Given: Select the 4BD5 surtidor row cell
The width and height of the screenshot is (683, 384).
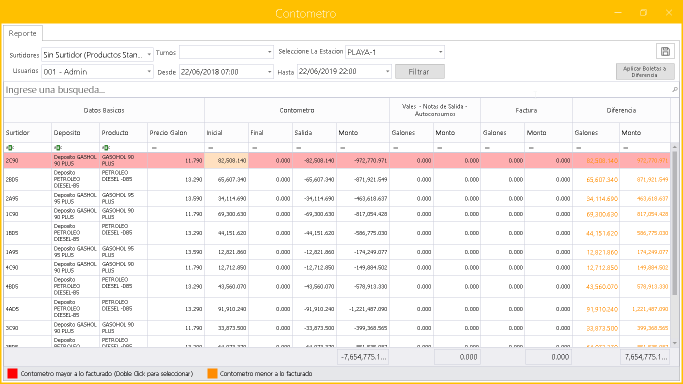Looking at the screenshot, I should (x=27, y=286).
